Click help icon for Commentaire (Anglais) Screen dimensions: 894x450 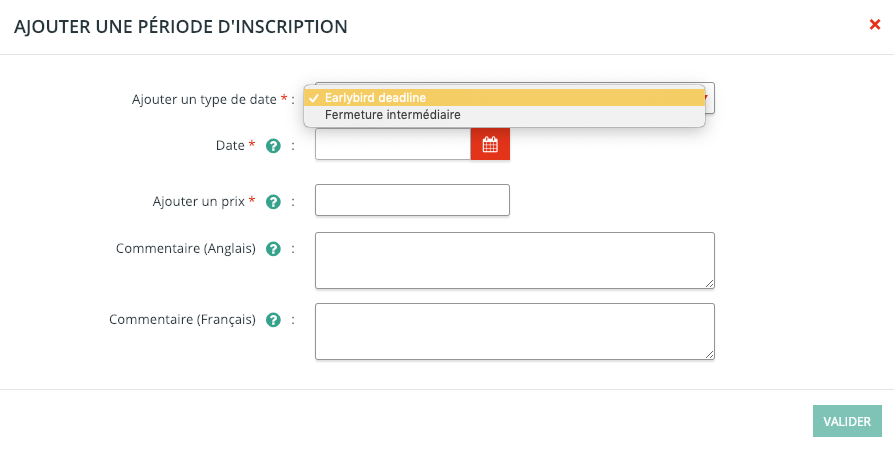pyautogui.click(x=272, y=249)
